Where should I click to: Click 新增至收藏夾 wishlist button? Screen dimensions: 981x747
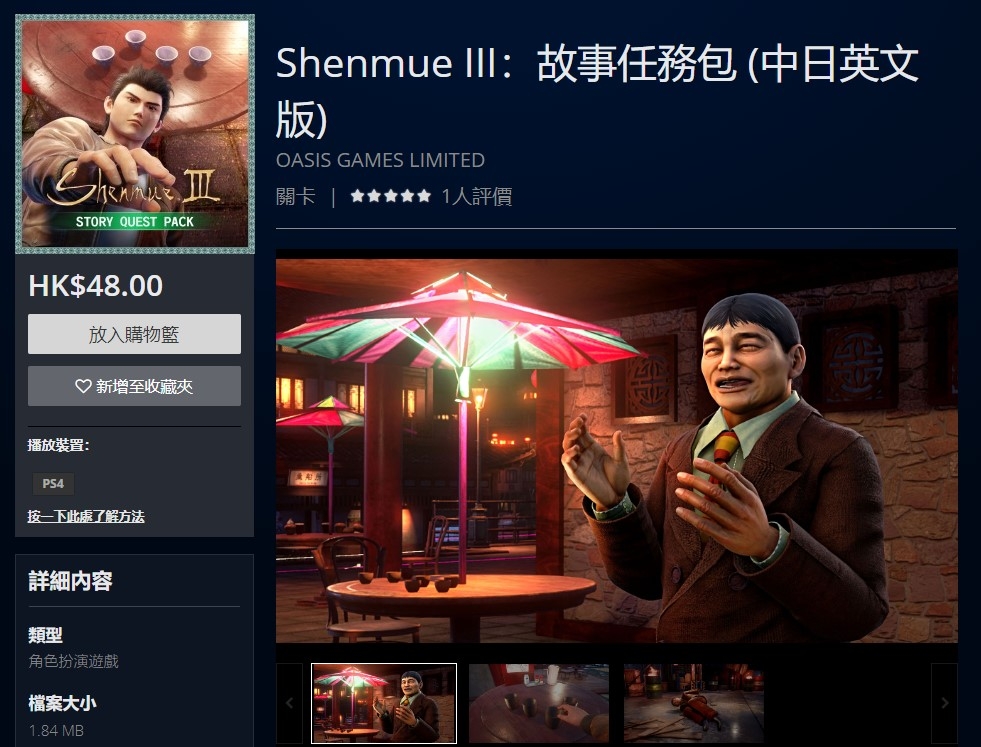tap(134, 386)
